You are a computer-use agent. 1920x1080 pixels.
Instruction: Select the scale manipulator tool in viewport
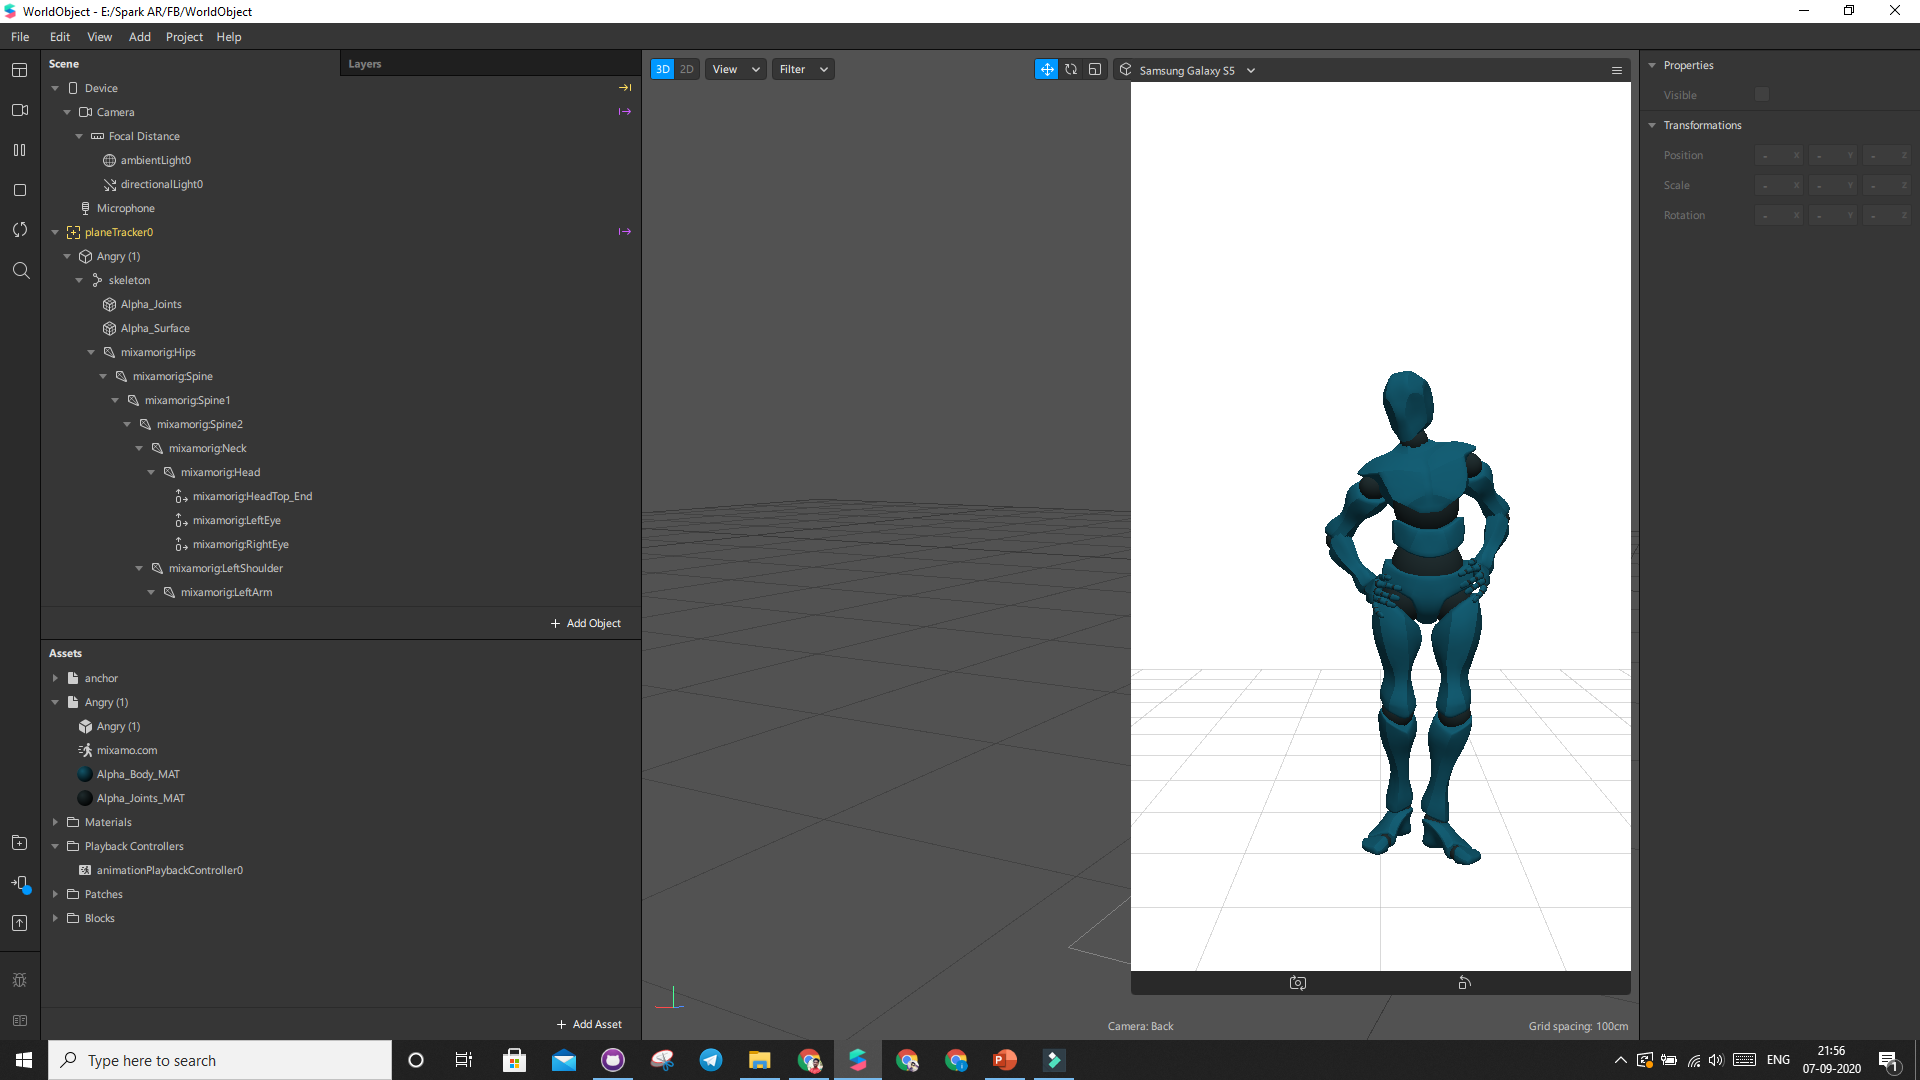click(1095, 69)
